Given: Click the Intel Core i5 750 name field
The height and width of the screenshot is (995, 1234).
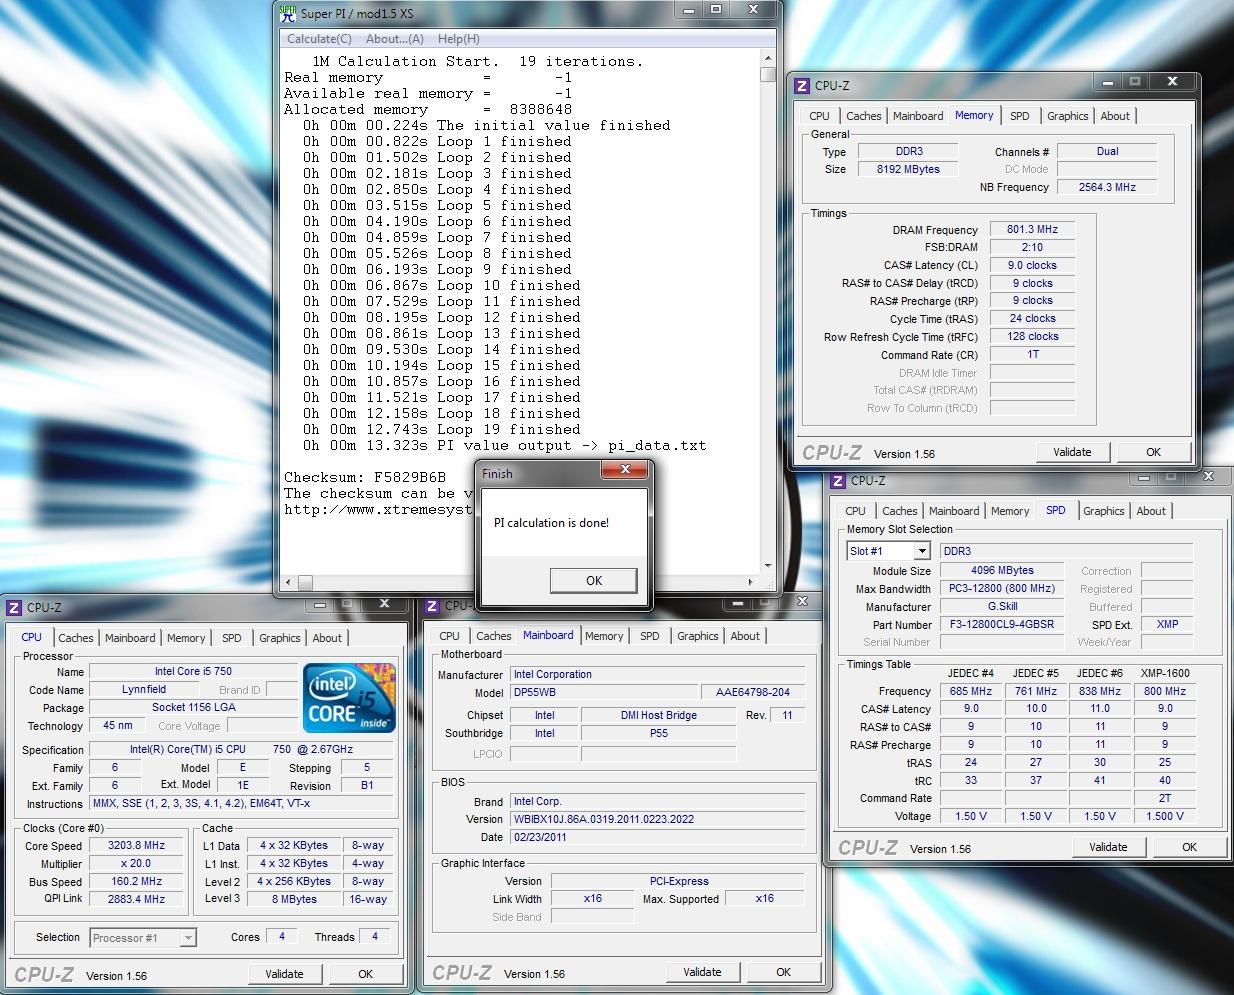Looking at the screenshot, I should coord(193,672).
